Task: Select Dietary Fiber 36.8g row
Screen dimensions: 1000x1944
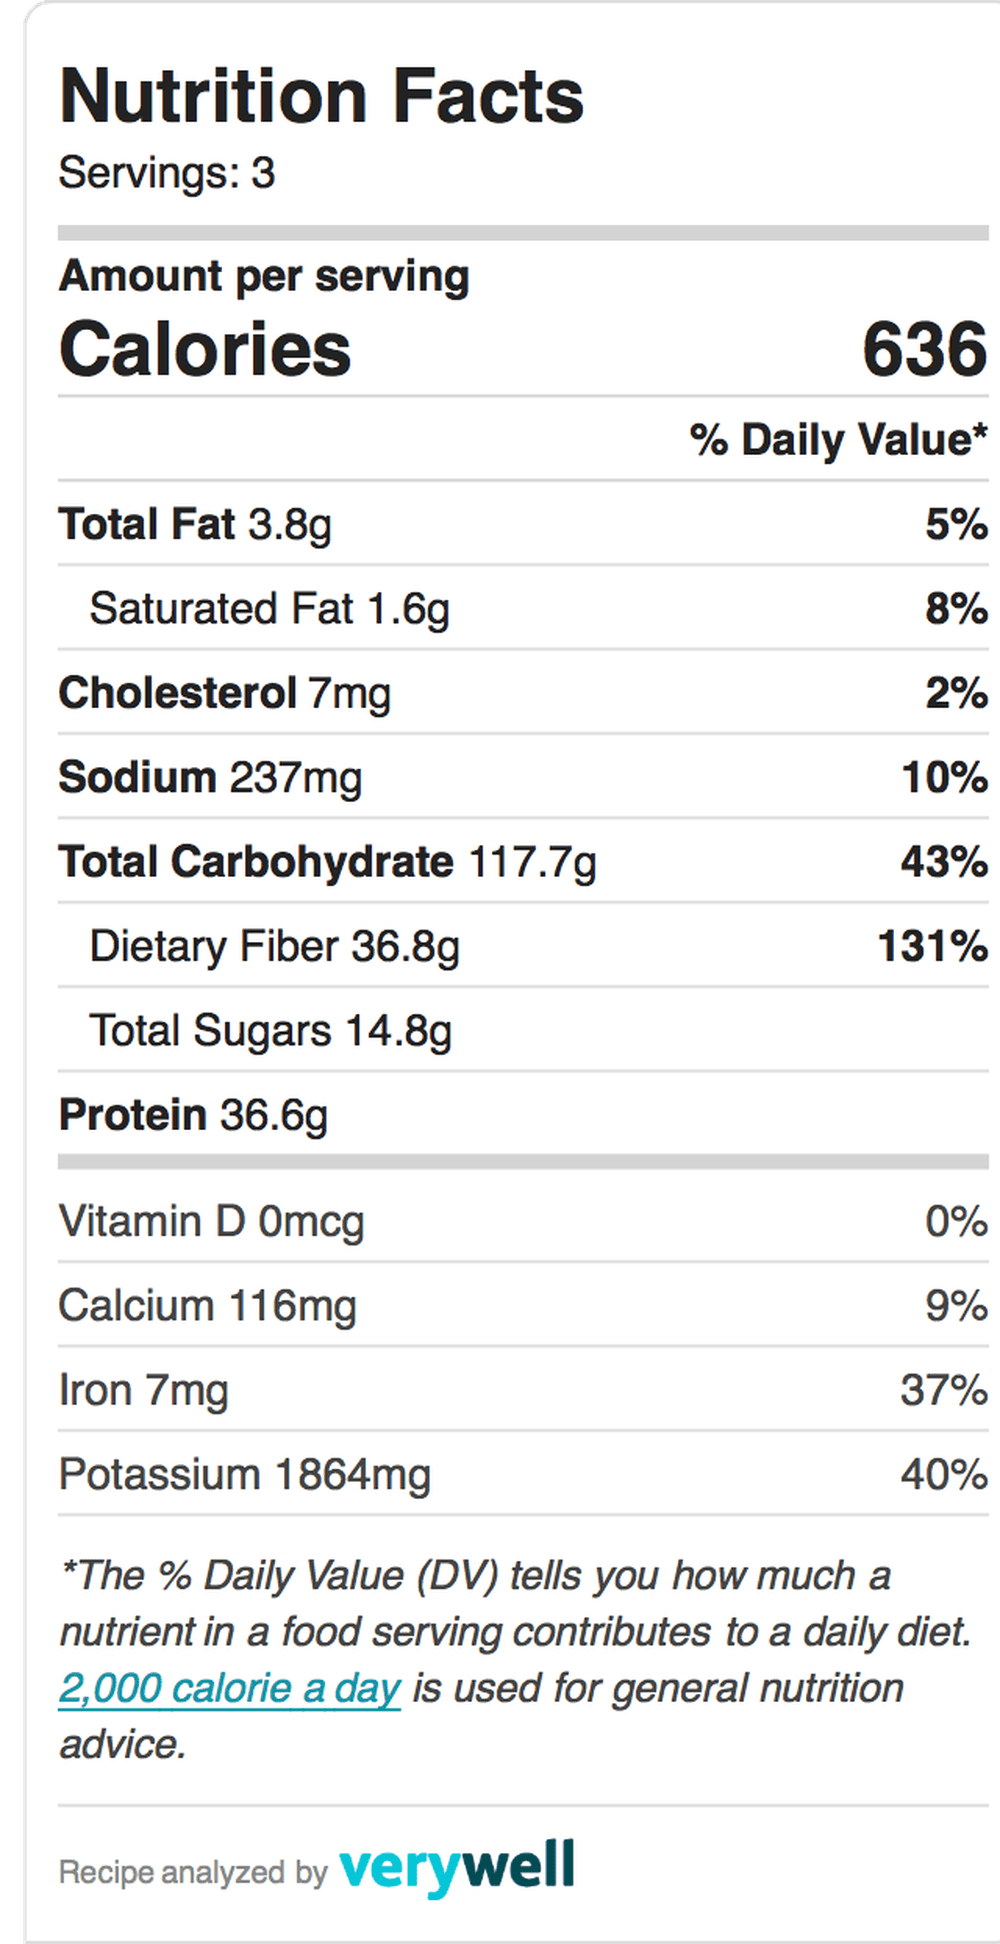Action: click(x=523, y=946)
